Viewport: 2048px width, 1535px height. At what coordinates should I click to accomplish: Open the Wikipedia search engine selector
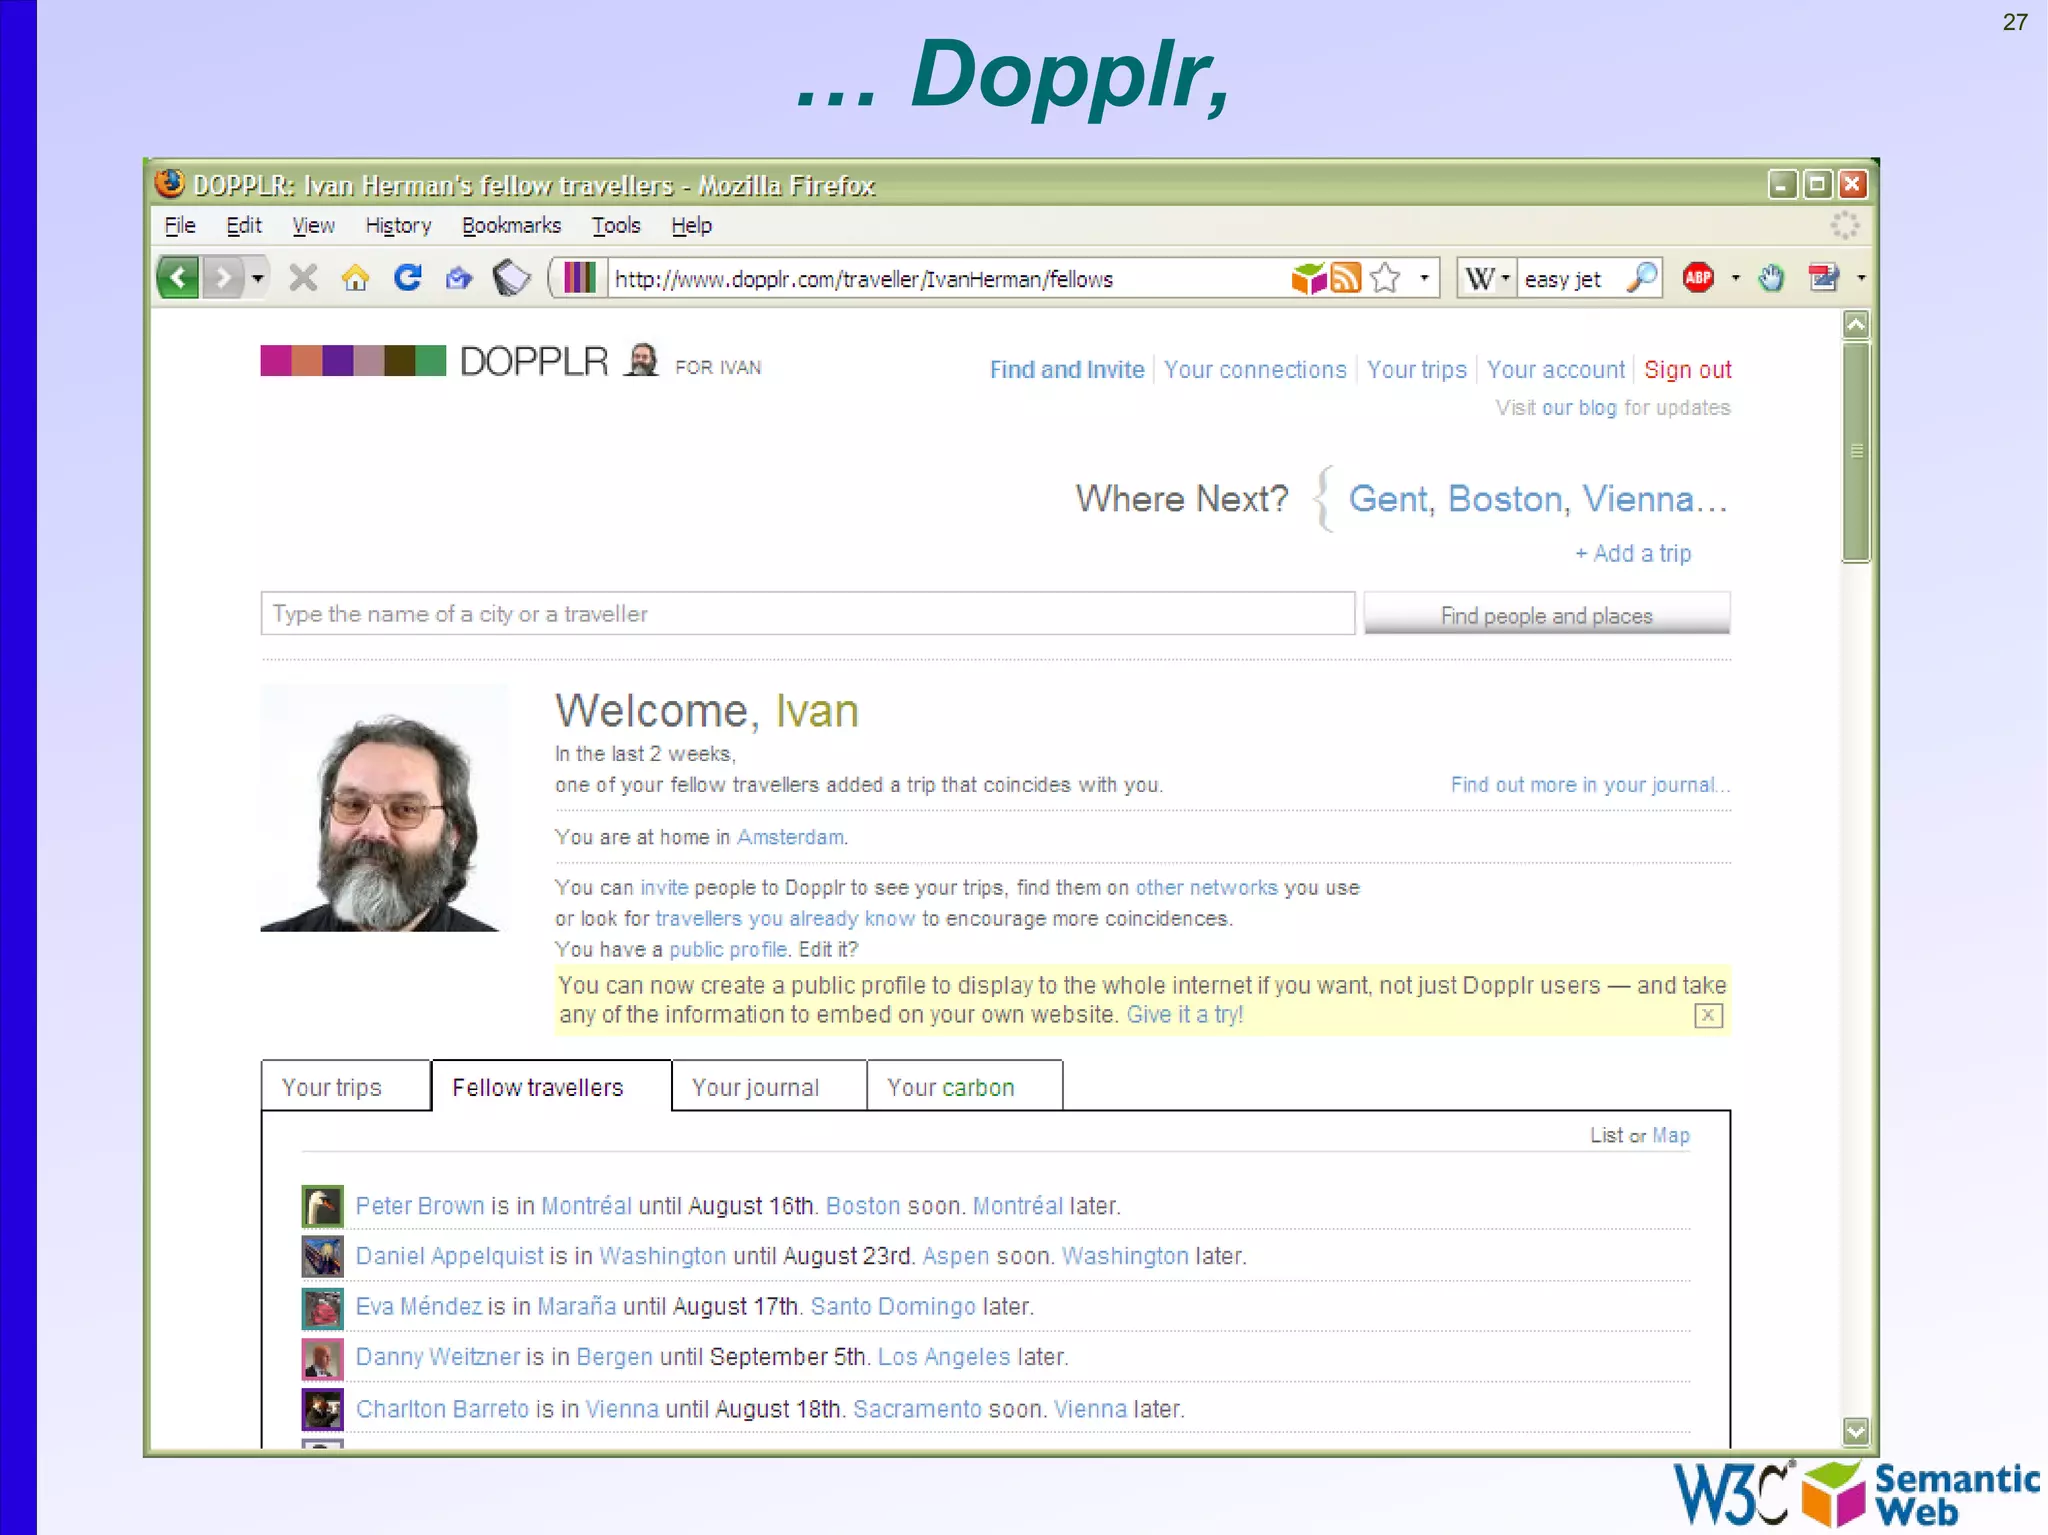tap(1487, 279)
